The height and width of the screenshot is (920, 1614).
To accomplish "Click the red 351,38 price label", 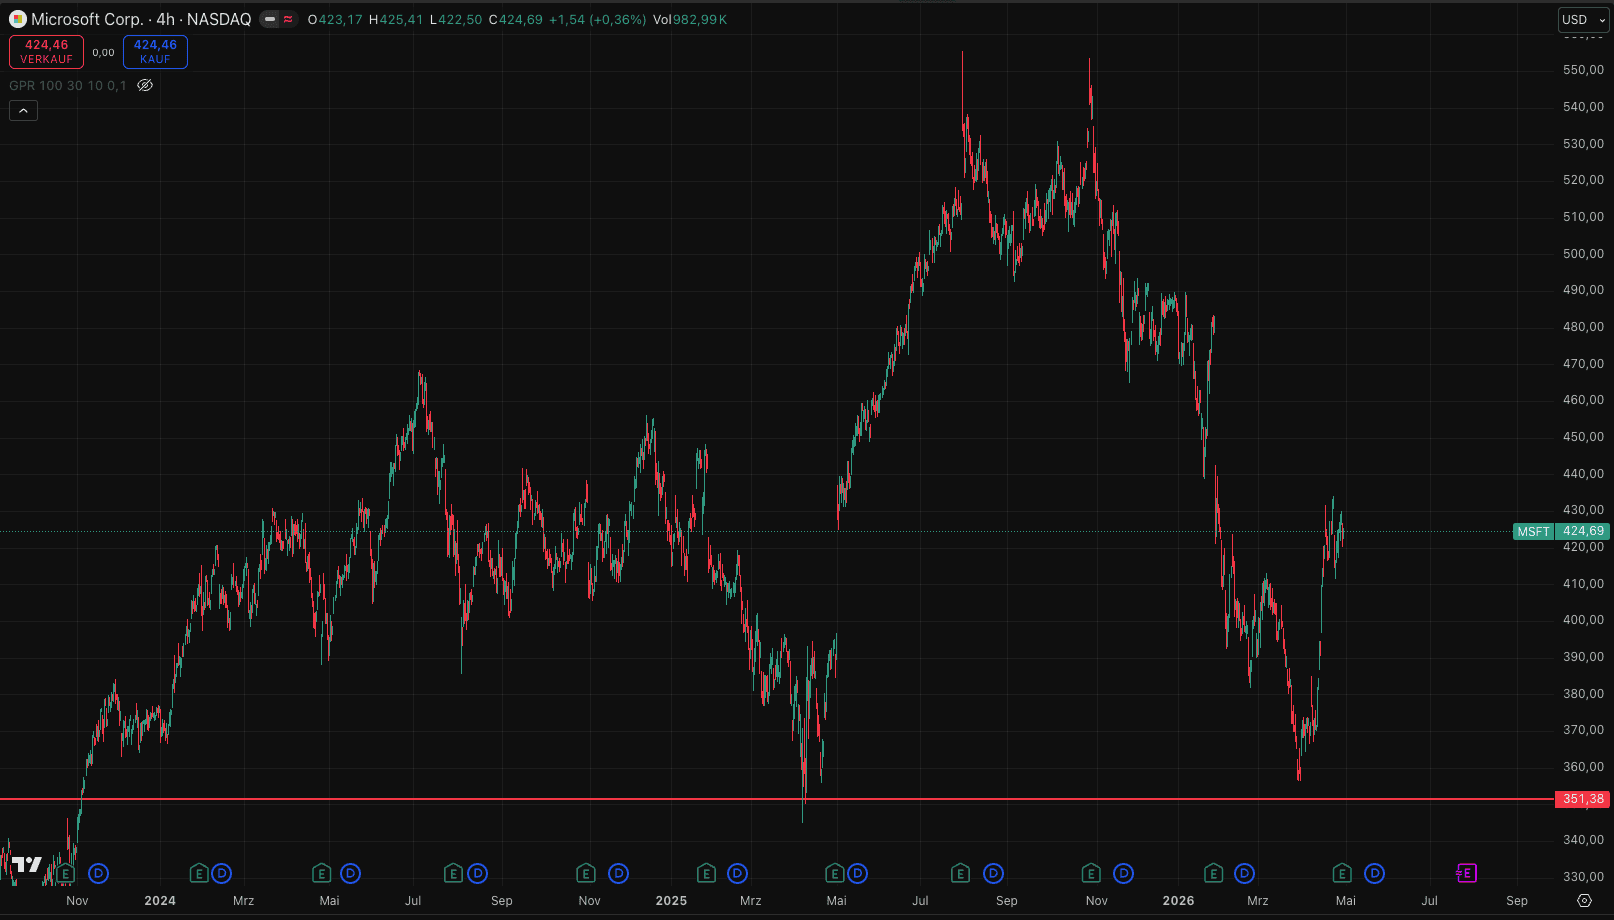I will click(x=1582, y=799).
